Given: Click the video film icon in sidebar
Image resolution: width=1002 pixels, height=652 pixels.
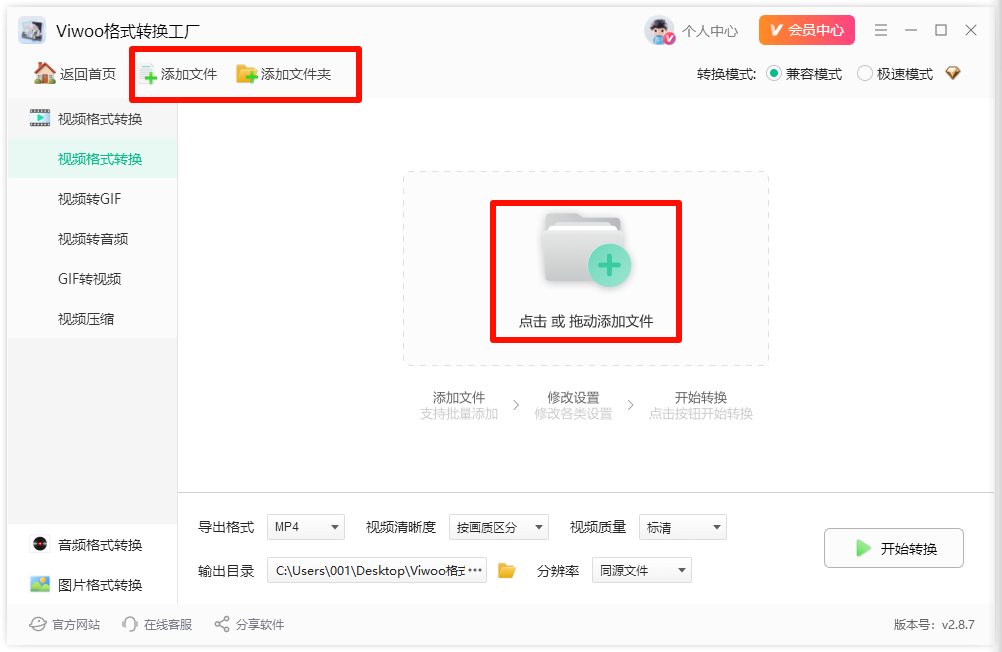Looking at the screenshot, I should [40, 118].
